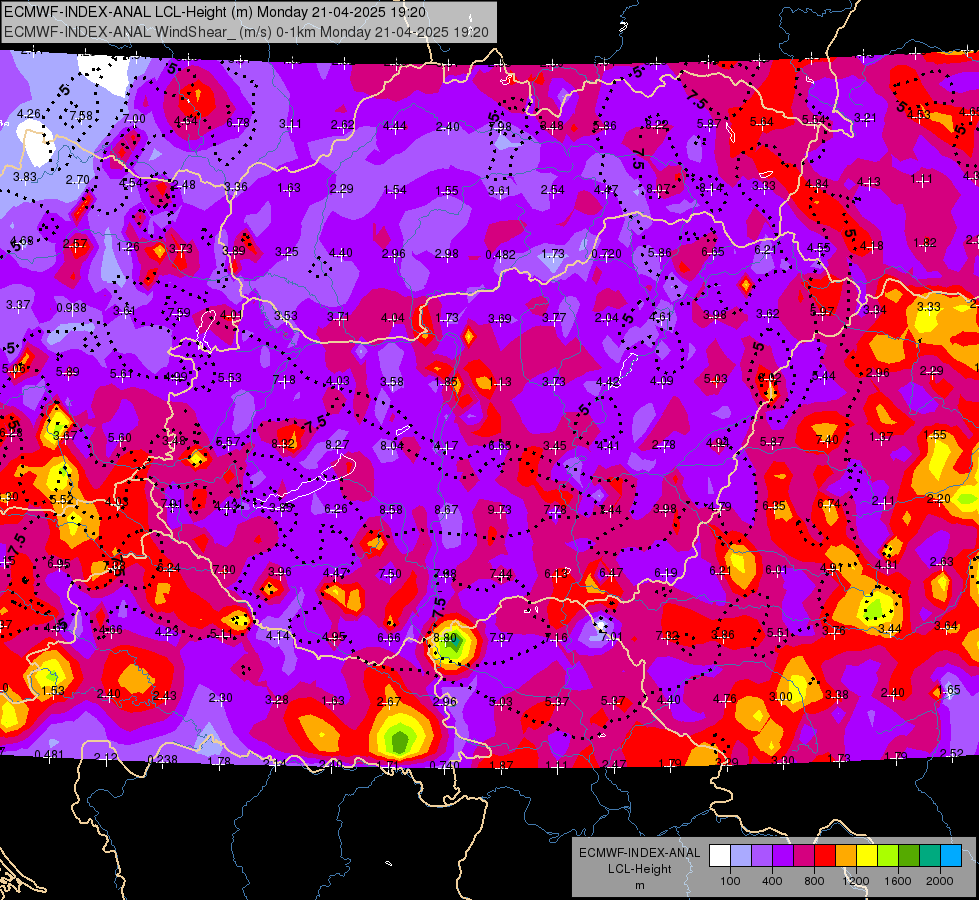The width and height of the screenshot is (979, 900).
Task: Click the wind shear value 8.58
Action: 391,510
